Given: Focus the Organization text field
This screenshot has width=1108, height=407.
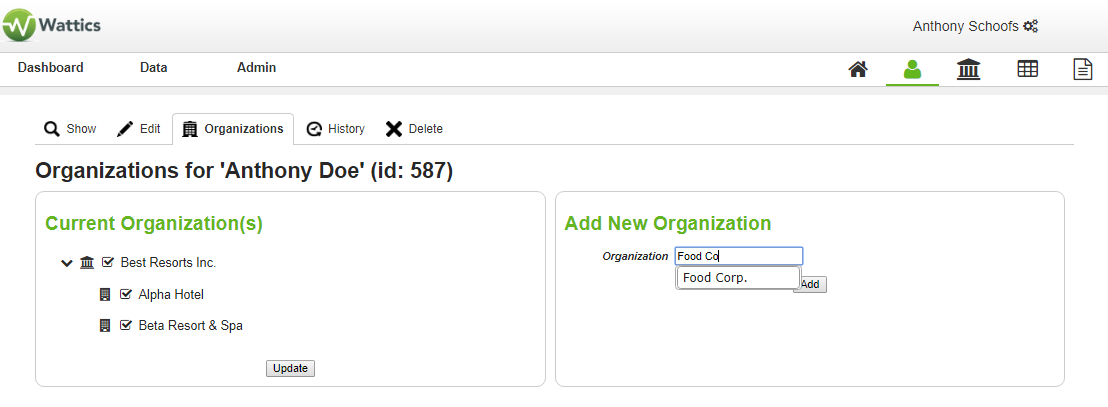Looking at the screenshot, I should click(738, 256).
